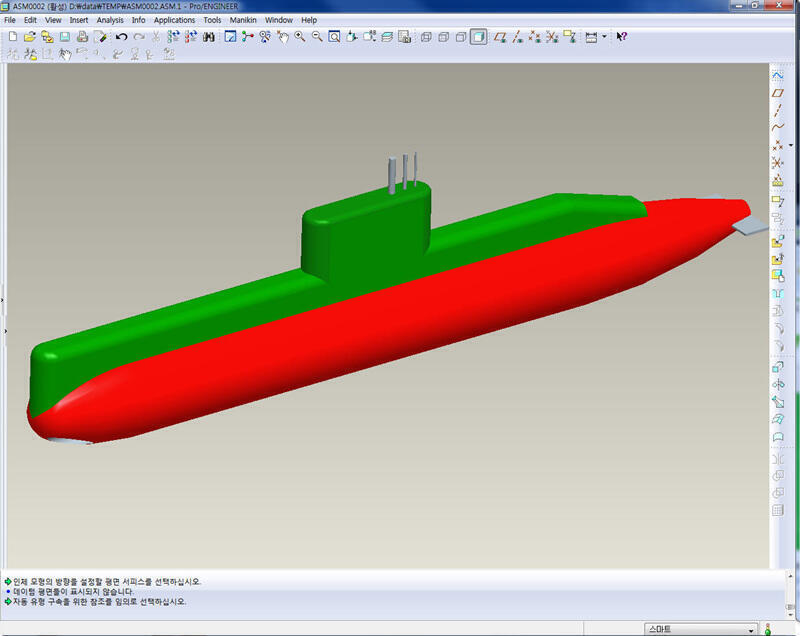Open a file with the Open folder icon
Image resolution: width=800 pixels, height=636 pixels.
(x=30, y=37)
